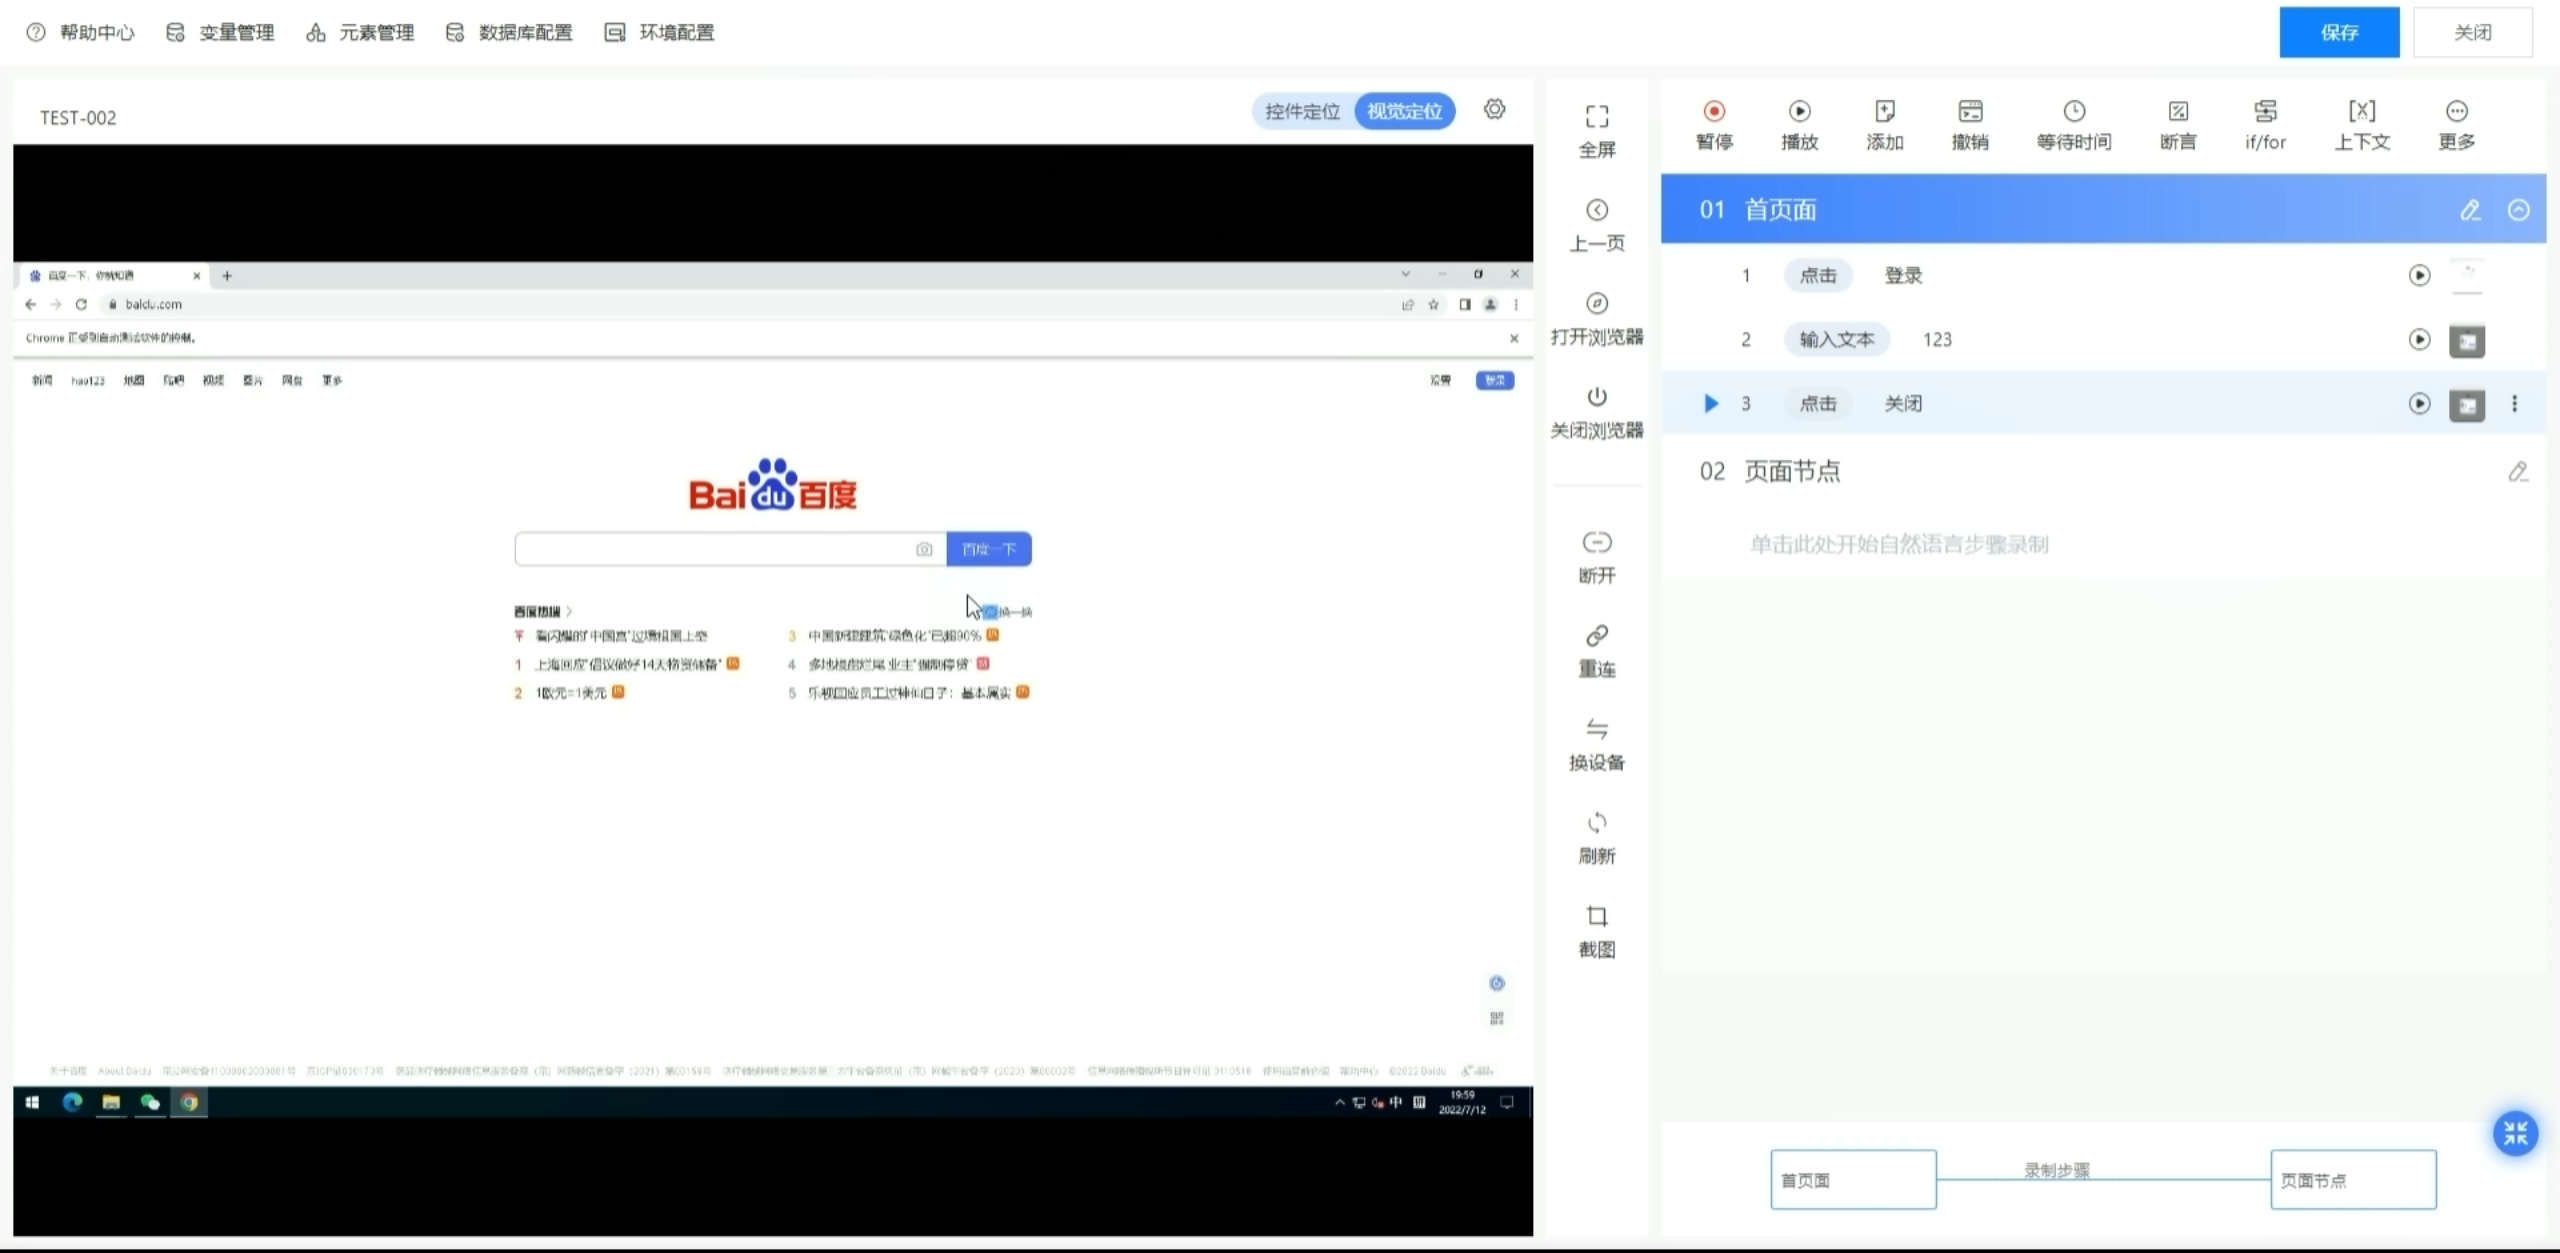
Task: Click 单击此处开始自然语言步骤录制 input area
Action: [x=1899, y=544]
